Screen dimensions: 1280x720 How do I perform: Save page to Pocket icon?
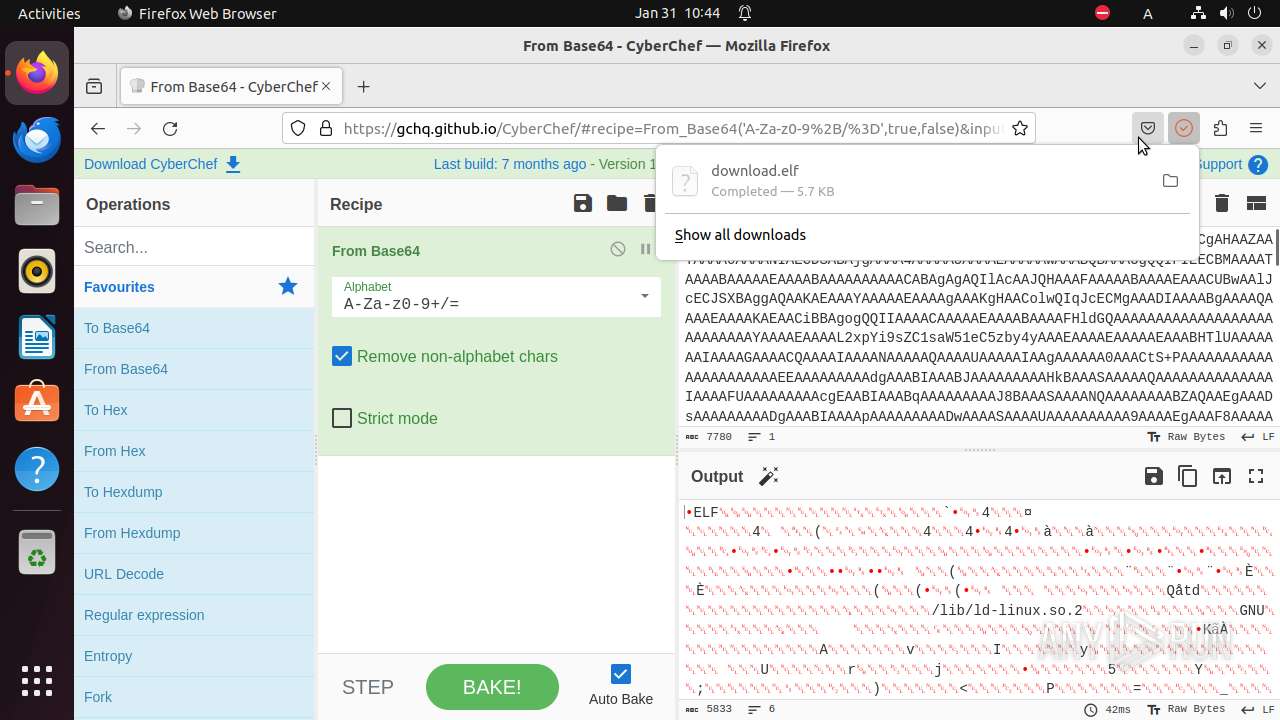pyautogui.click(x=1148, y=128)
